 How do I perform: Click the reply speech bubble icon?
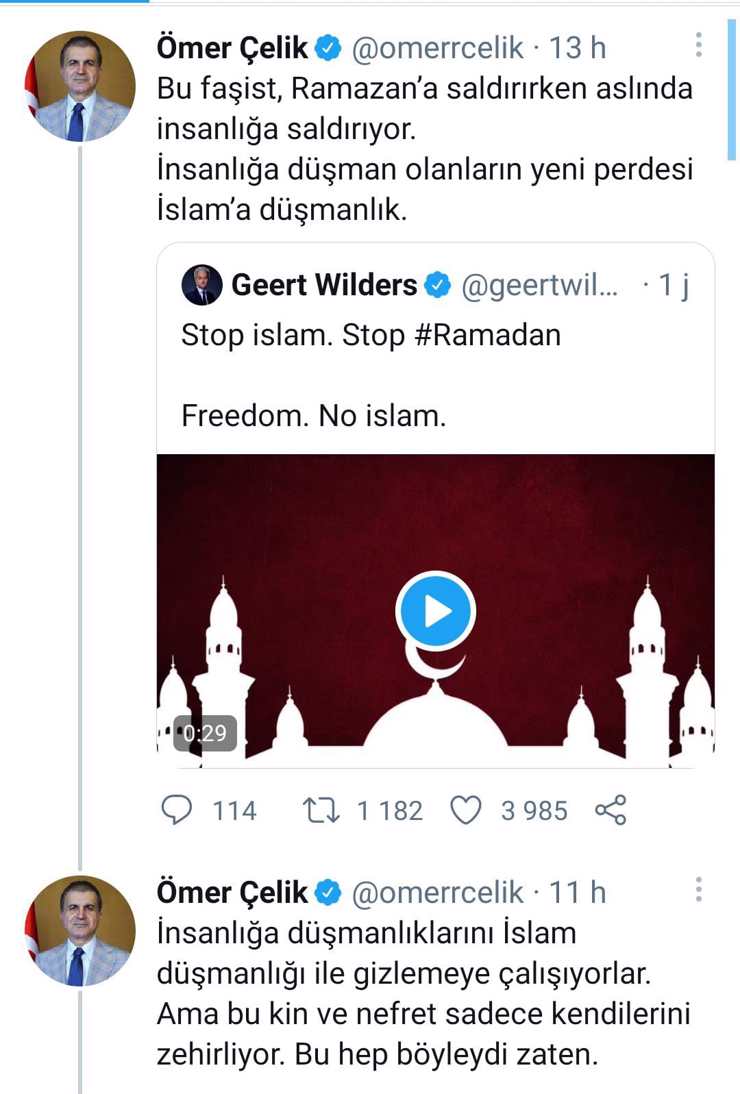(x=177, y=810)
